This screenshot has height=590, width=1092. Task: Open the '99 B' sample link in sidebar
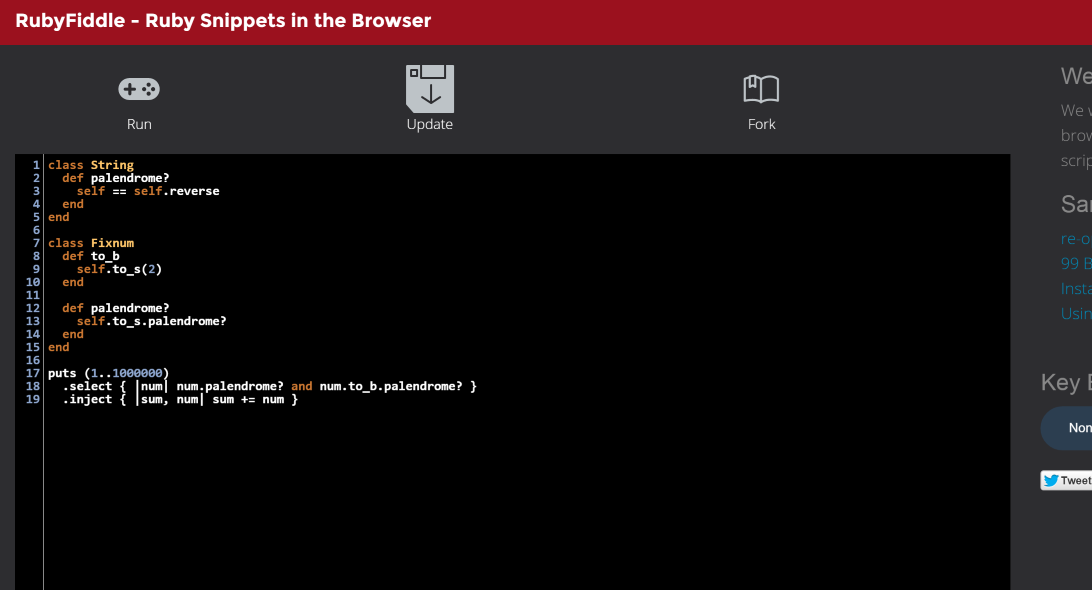click(1076, 263)
